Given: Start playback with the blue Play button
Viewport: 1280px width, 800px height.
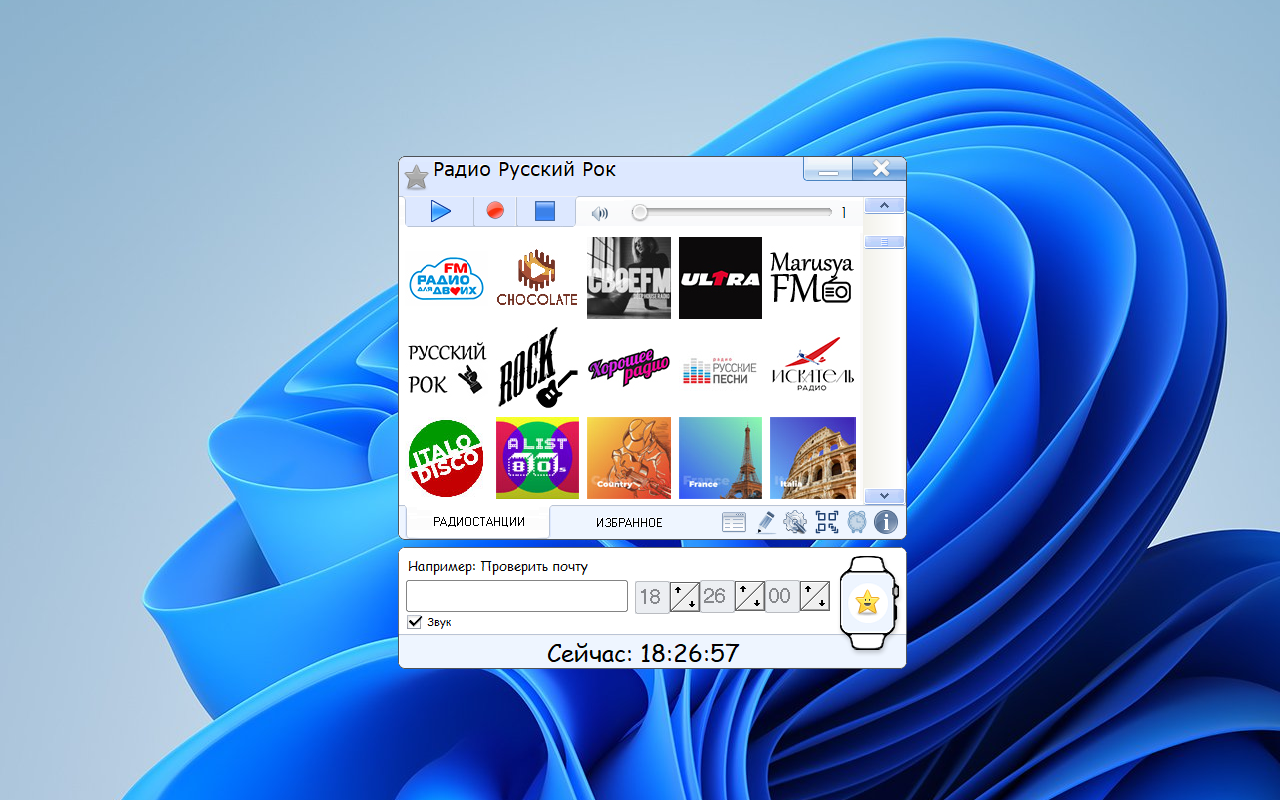Looking at the screenshot, I should pos(440,211).
